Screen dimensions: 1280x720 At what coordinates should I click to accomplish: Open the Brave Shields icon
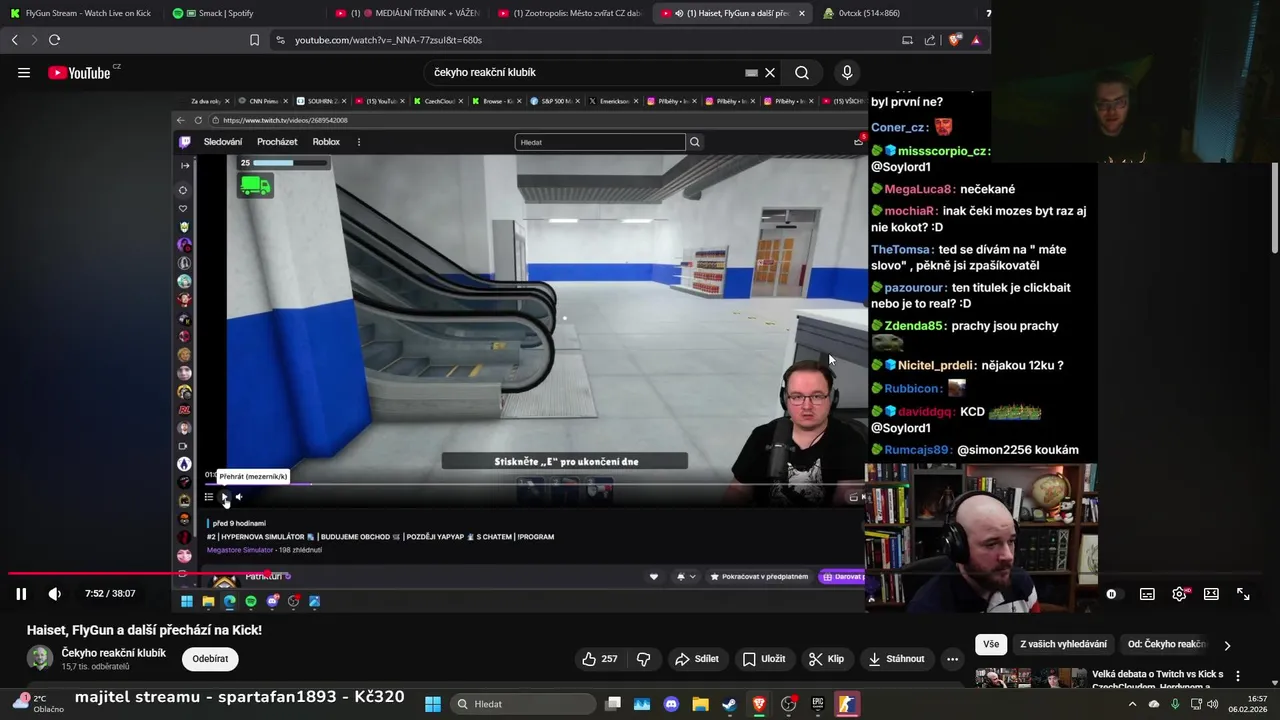(x=955, y=40)
